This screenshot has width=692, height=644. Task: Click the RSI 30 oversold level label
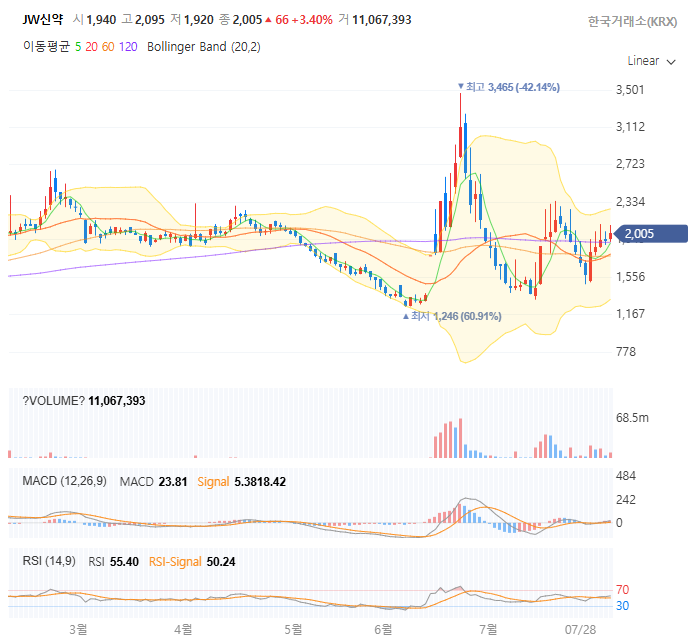coord(622,606)
